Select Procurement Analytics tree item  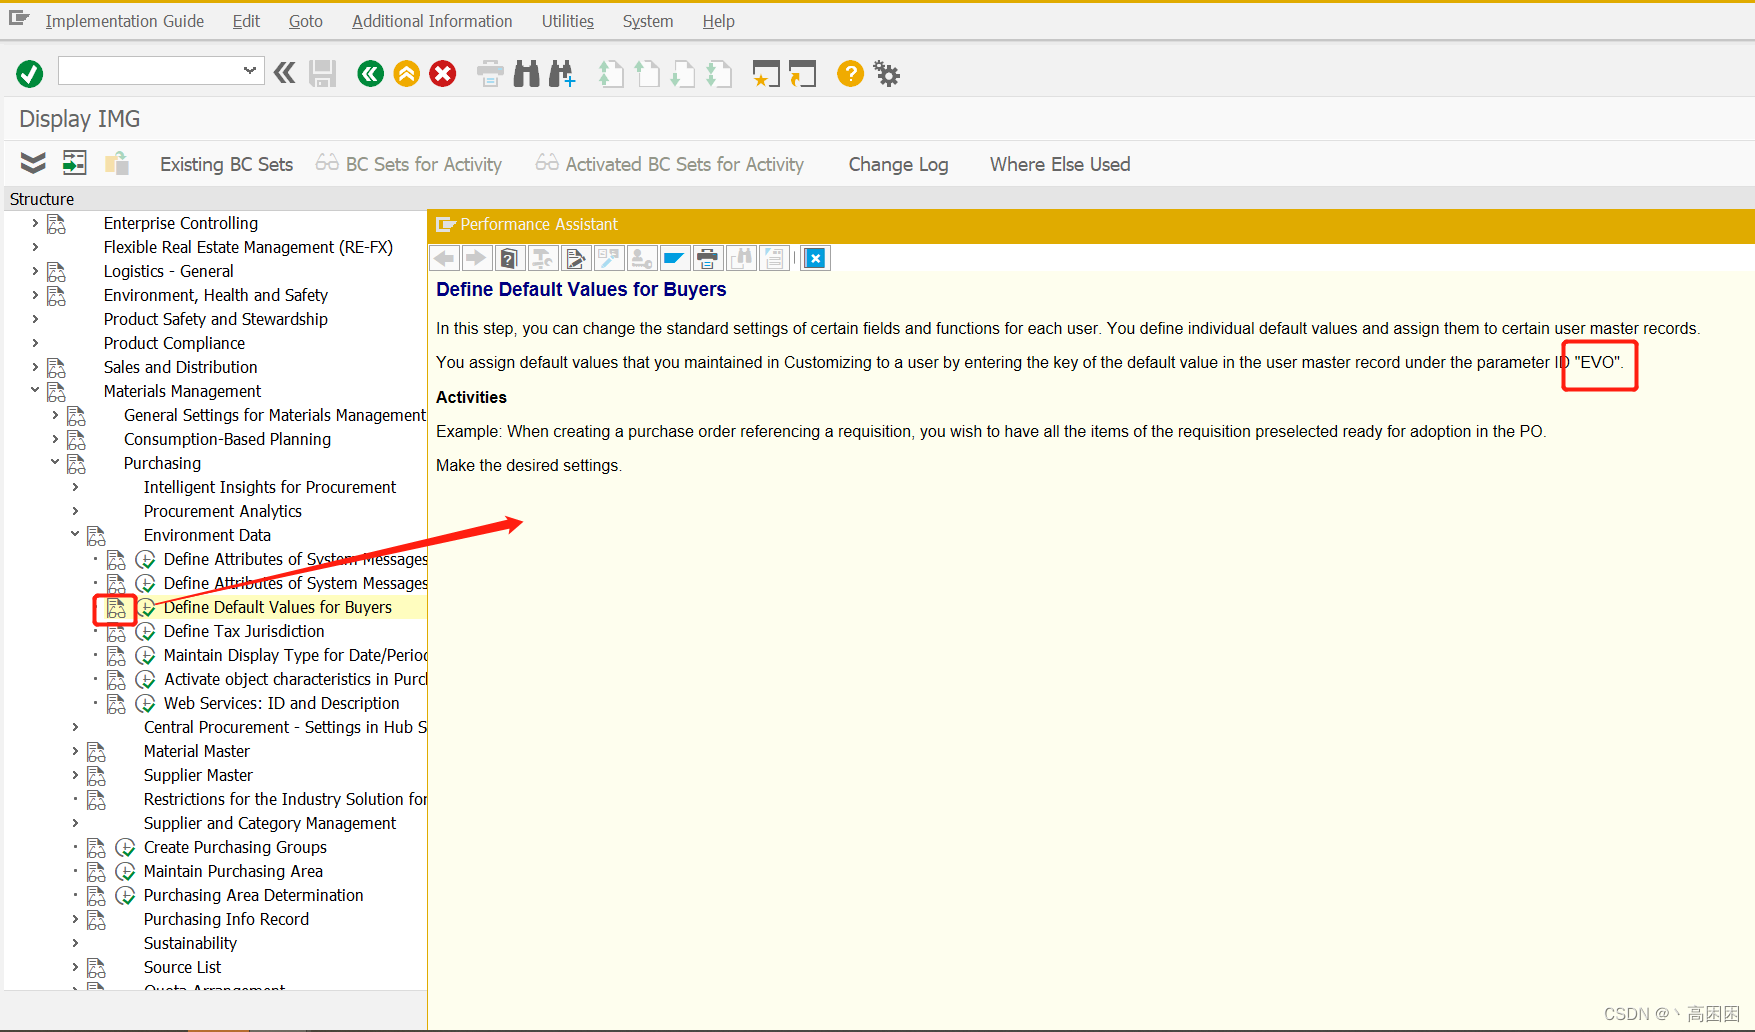click(223, 511)
